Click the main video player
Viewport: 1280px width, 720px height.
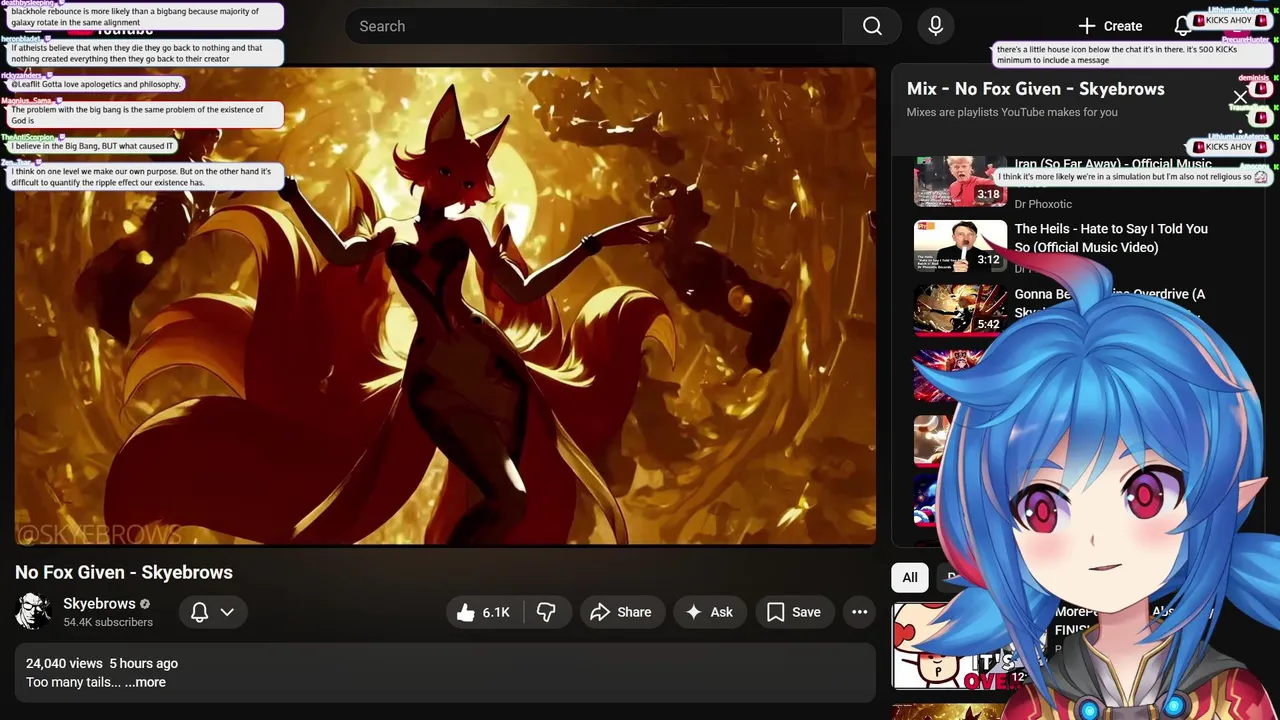[445, 306]
